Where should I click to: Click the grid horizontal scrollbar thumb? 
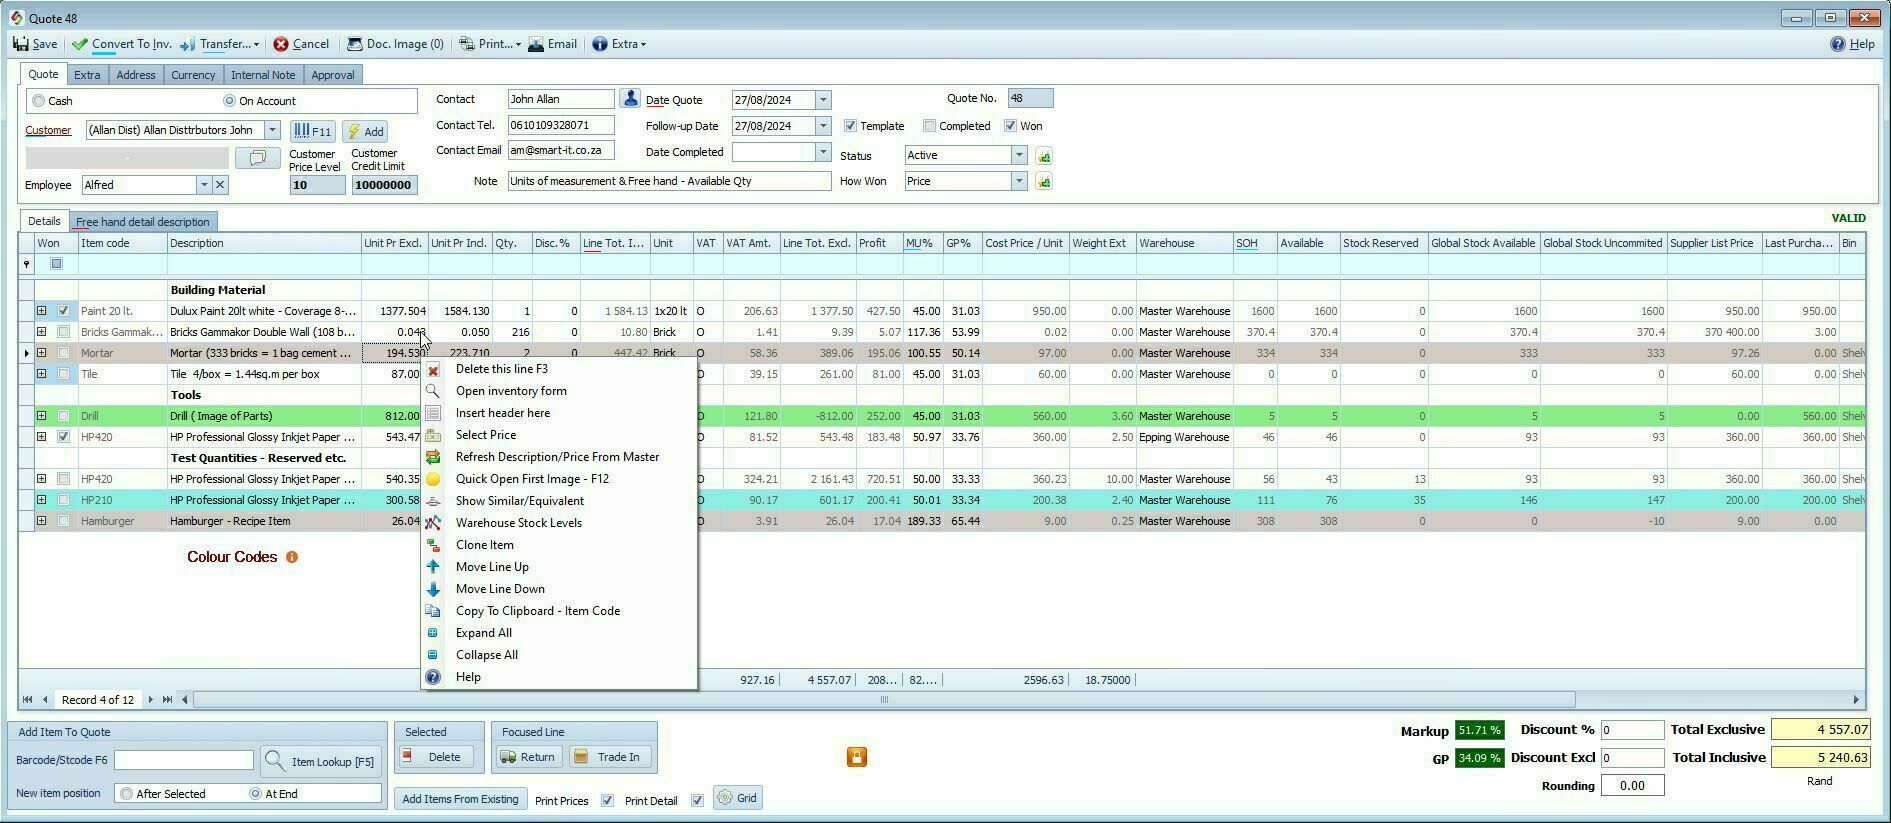(x=884, y=700)
